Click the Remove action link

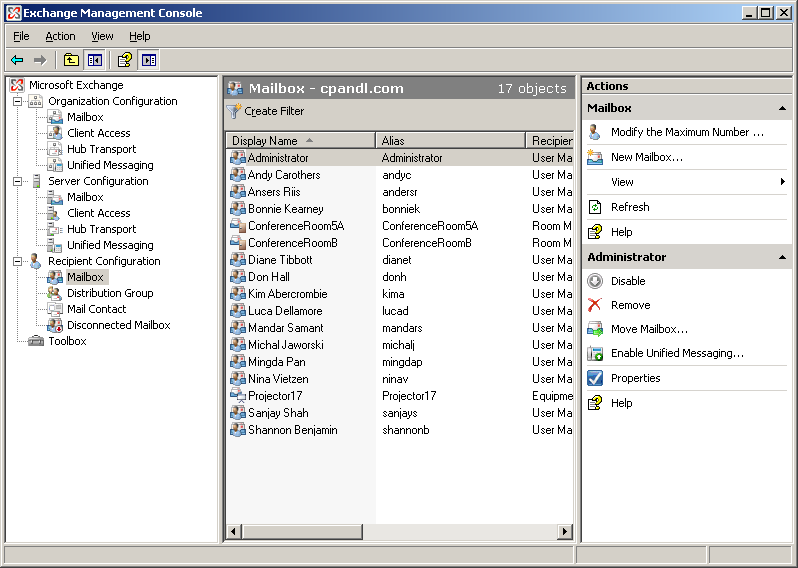coord(631,305)
